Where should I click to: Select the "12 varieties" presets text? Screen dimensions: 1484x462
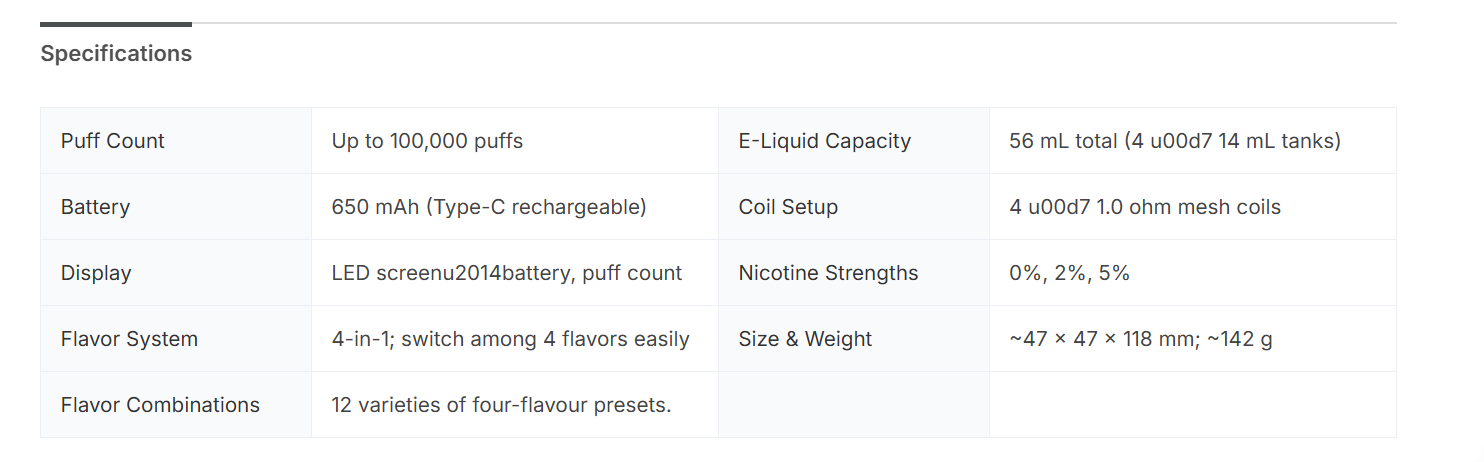[501, 405]
